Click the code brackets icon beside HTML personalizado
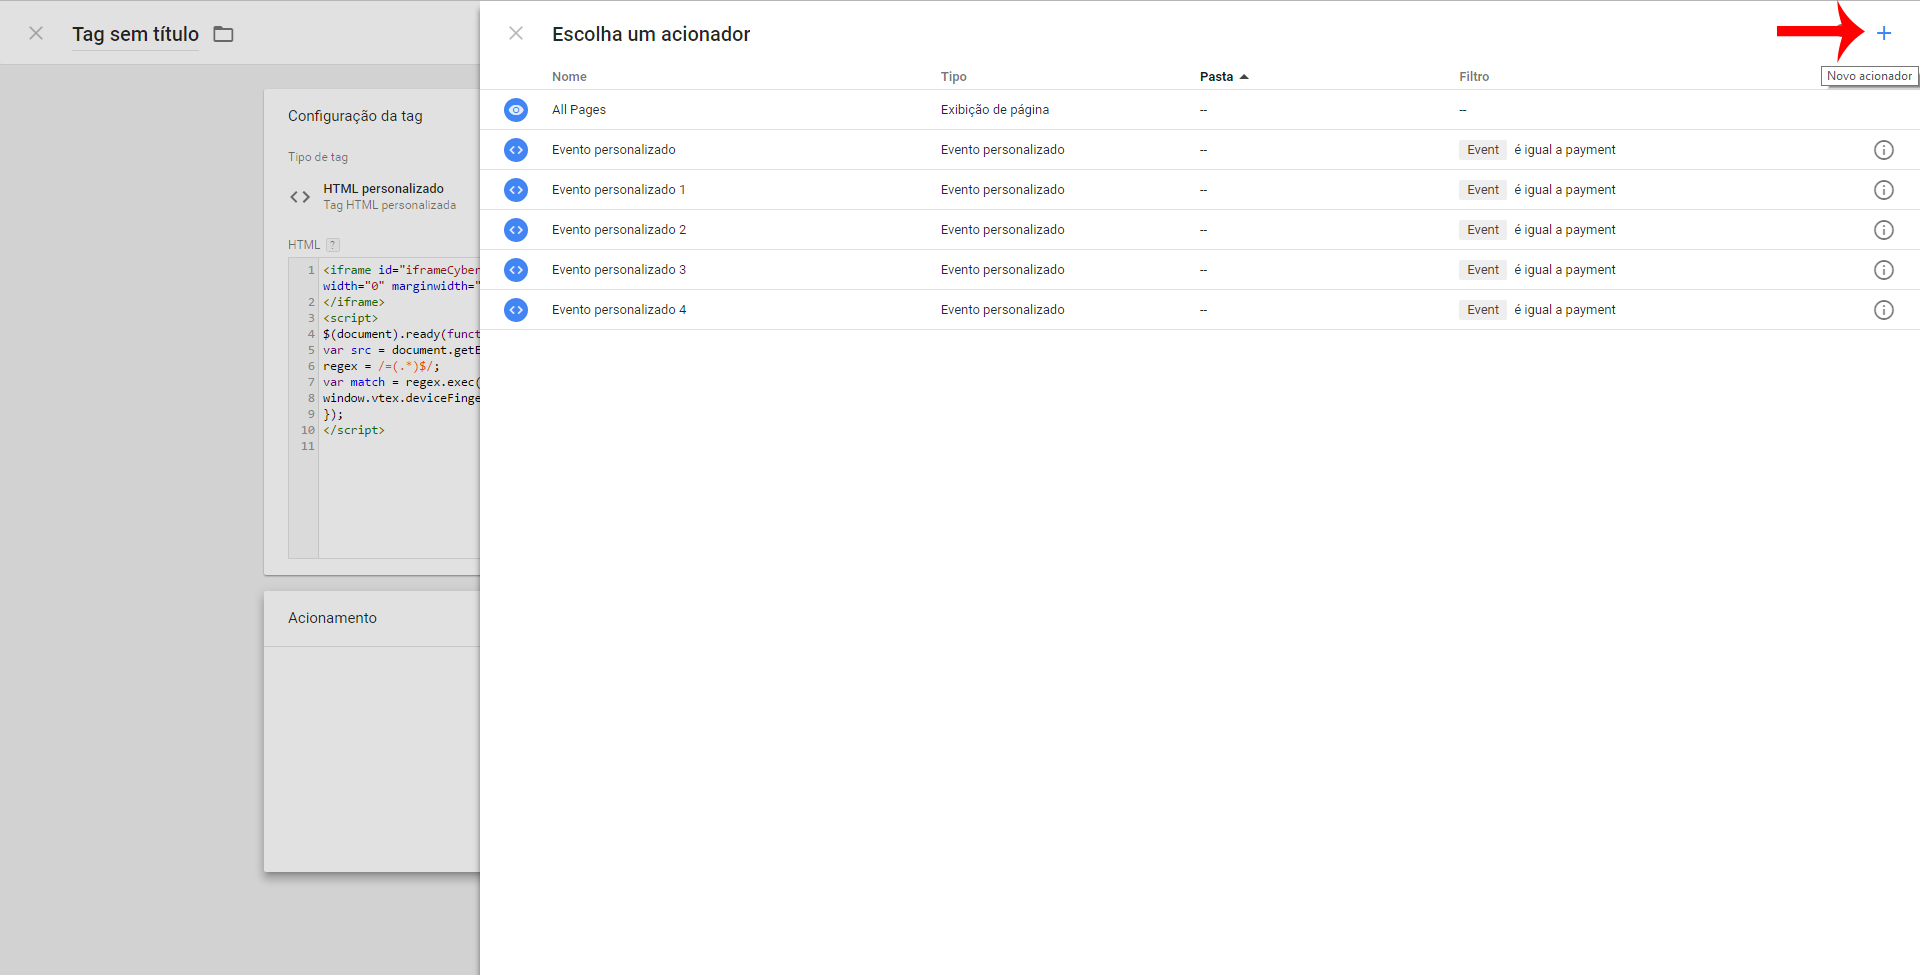The height and width of the screenshot is (975, 1920). pyautogui.click(x=299, y=196)
